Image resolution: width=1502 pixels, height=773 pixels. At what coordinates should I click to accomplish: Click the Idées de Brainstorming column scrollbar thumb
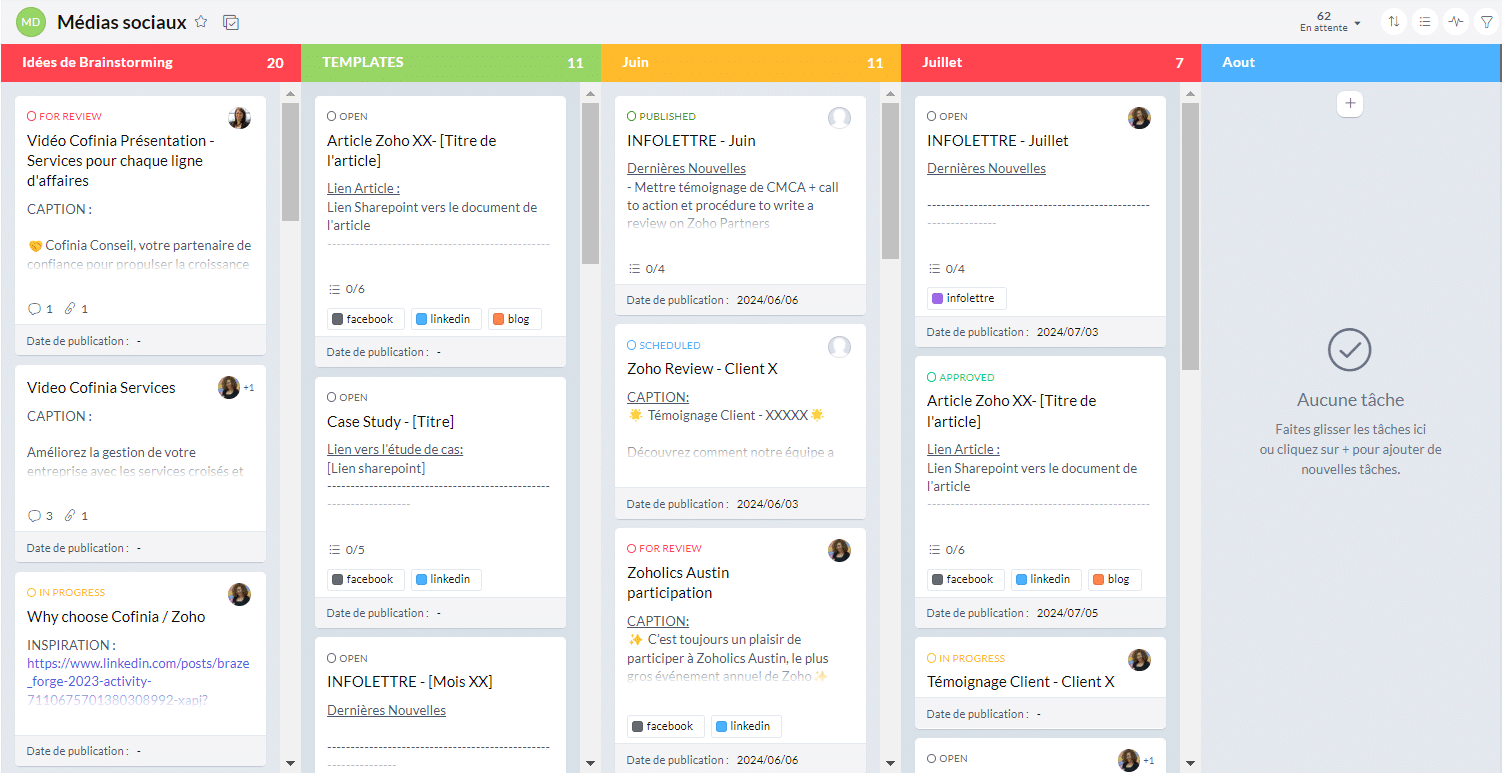coord(290,162)
